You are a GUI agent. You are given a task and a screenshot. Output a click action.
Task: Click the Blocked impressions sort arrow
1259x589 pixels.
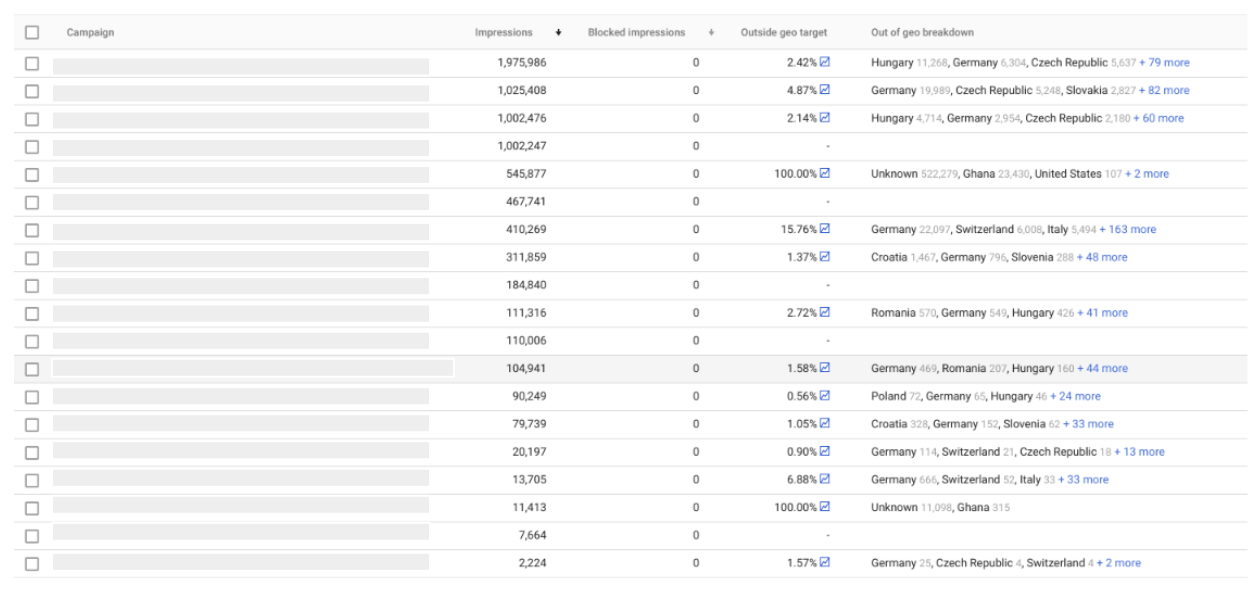point(712,30)
